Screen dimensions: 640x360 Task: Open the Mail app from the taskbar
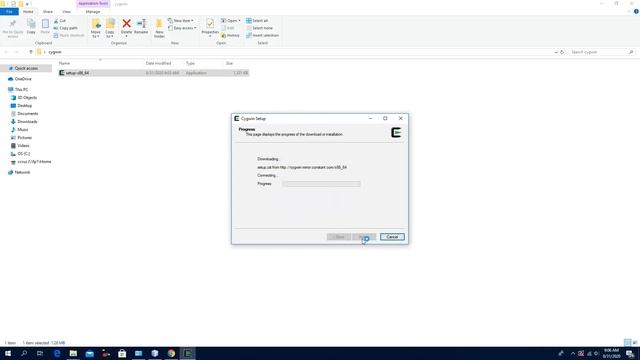click(x=89, y=353)
